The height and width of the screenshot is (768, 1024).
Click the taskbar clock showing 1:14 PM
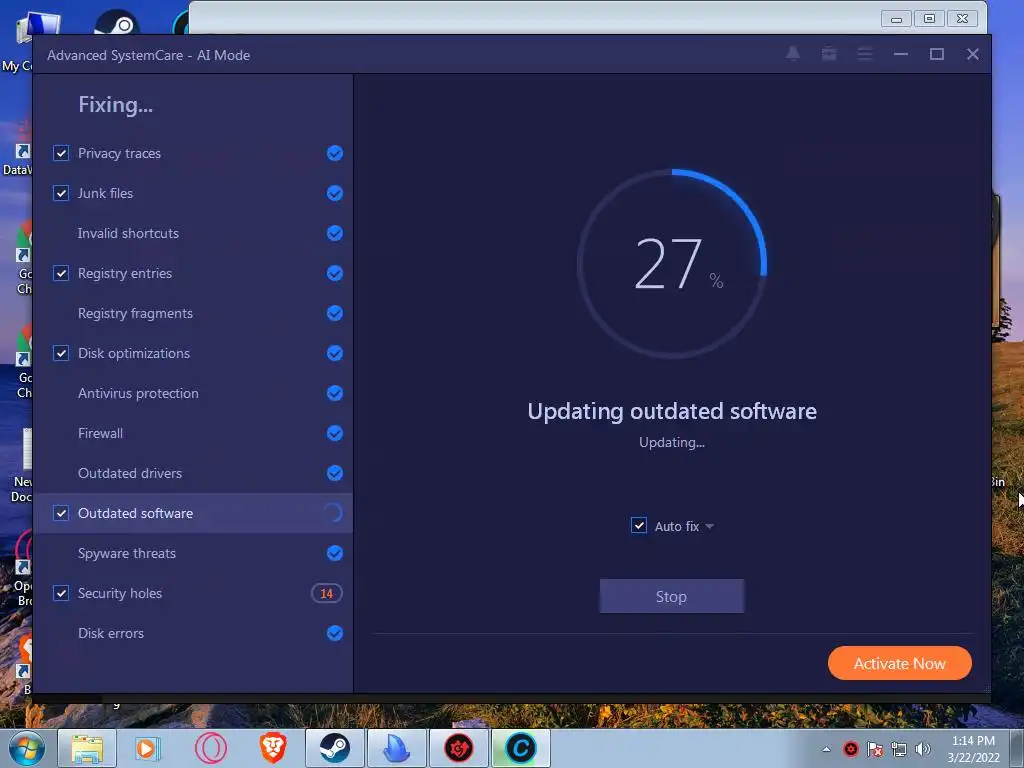click(973, 749)
